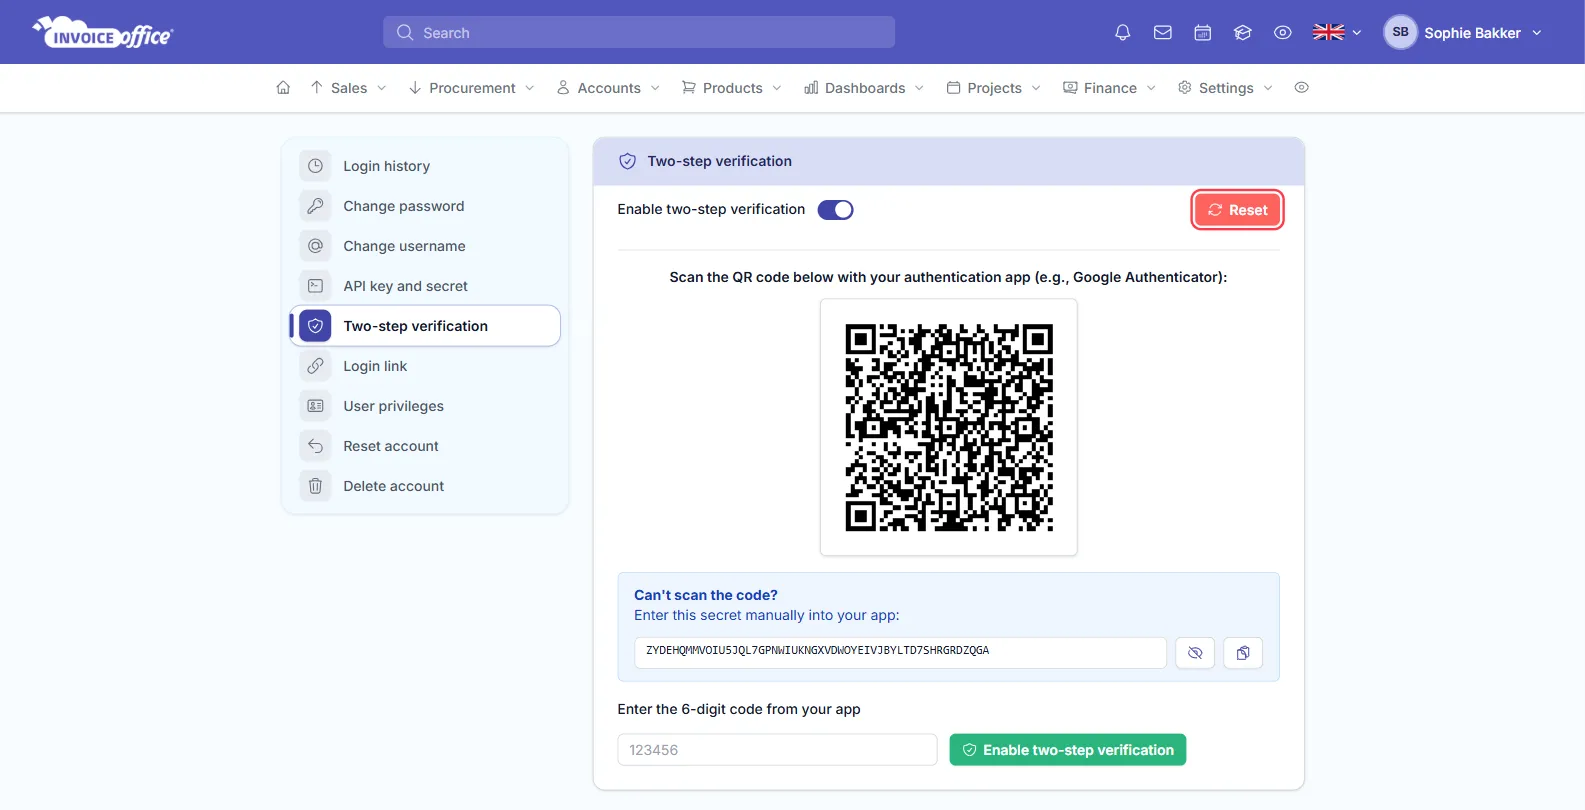Select Two-step verification sidebar item
The width and height of the screenshot is (1585, 810).
click(425, 326)
